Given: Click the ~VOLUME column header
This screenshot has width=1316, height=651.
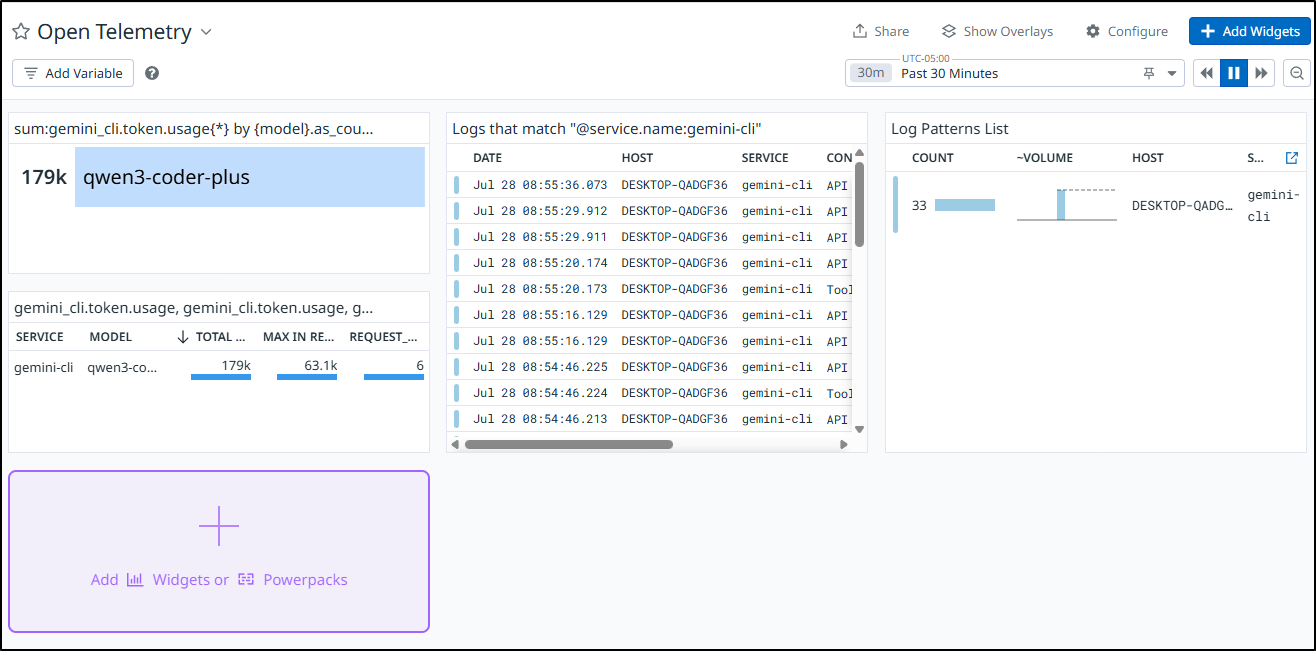Looking at the screenshot, I should click(x=1045, y=158).
